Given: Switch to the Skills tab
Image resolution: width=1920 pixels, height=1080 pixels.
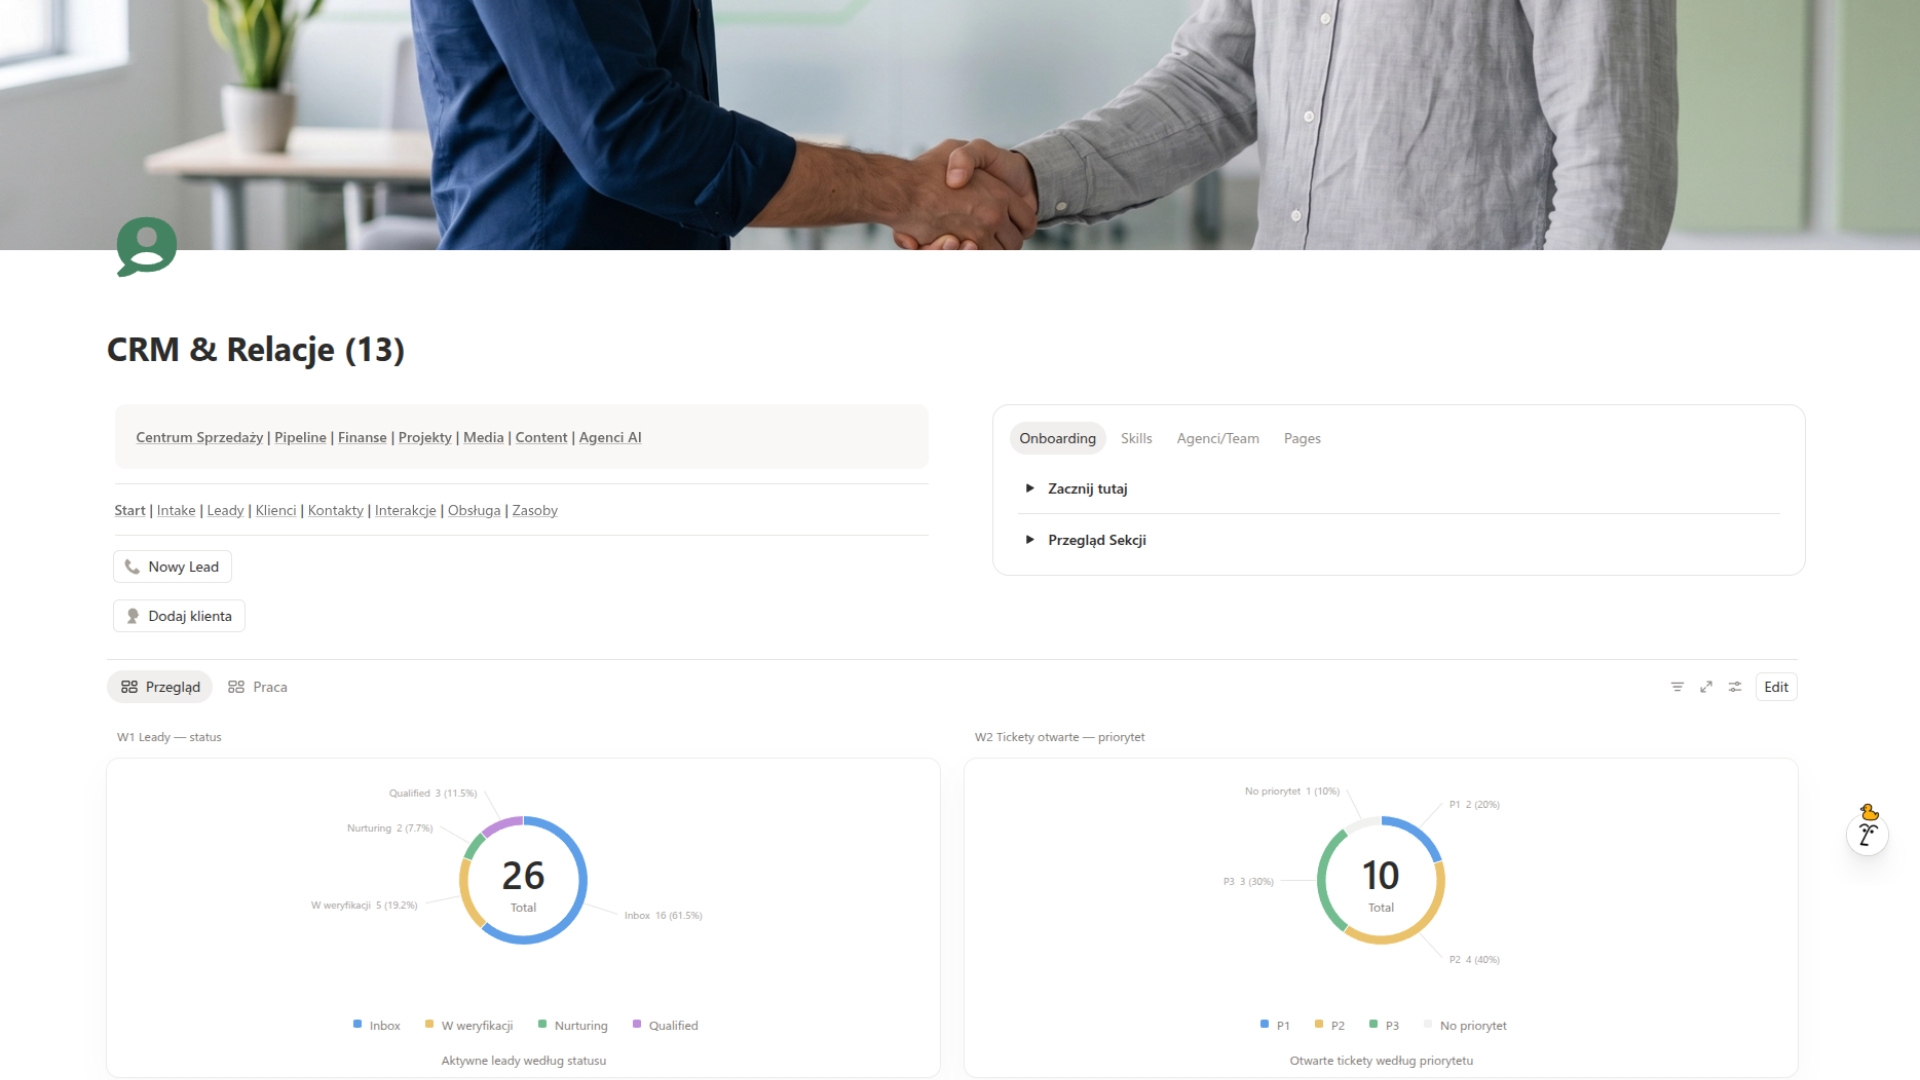Looking at the screenshot, I should point(1136,438).
